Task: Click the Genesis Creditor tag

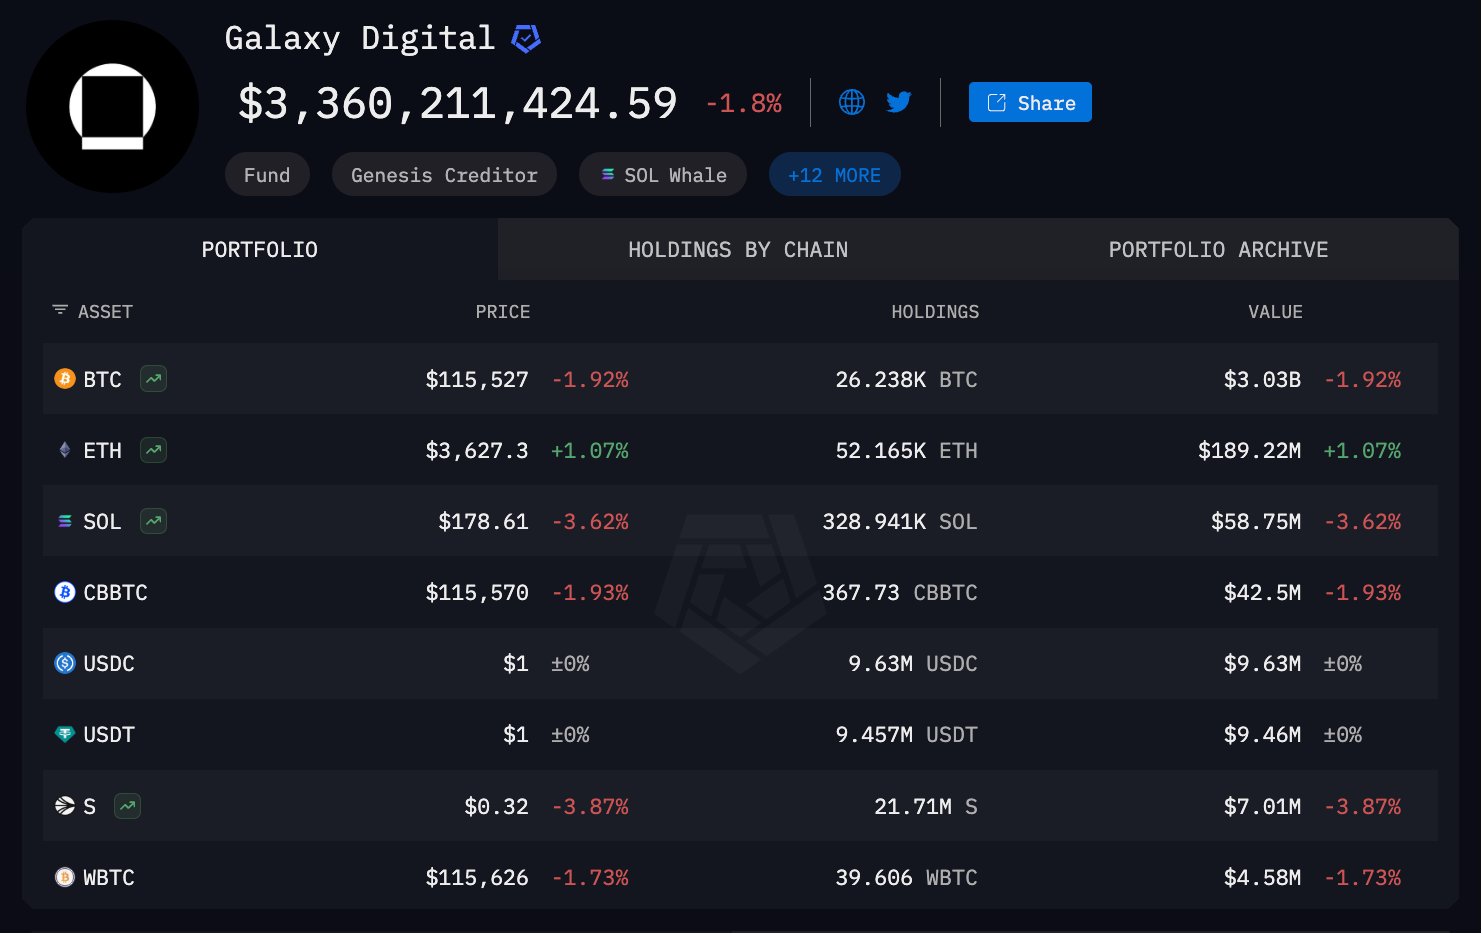Action: 444,175
